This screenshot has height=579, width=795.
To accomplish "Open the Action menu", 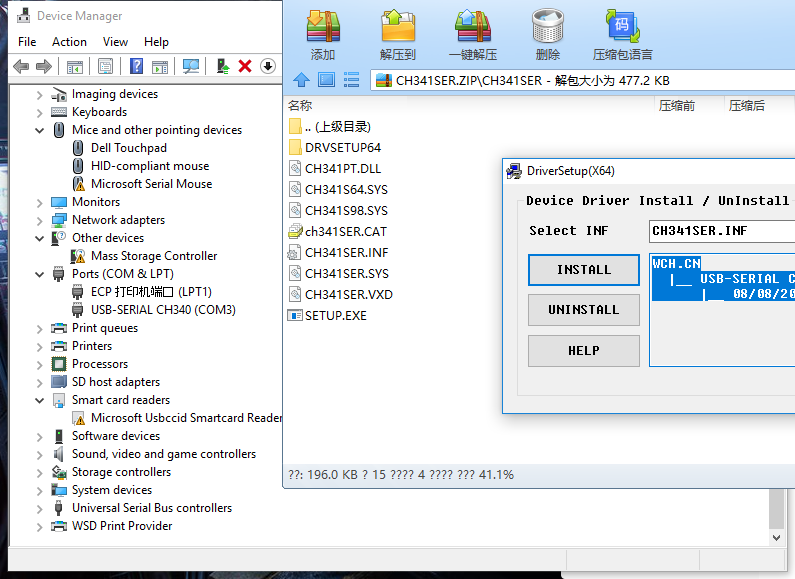I will tap(69, 42).
